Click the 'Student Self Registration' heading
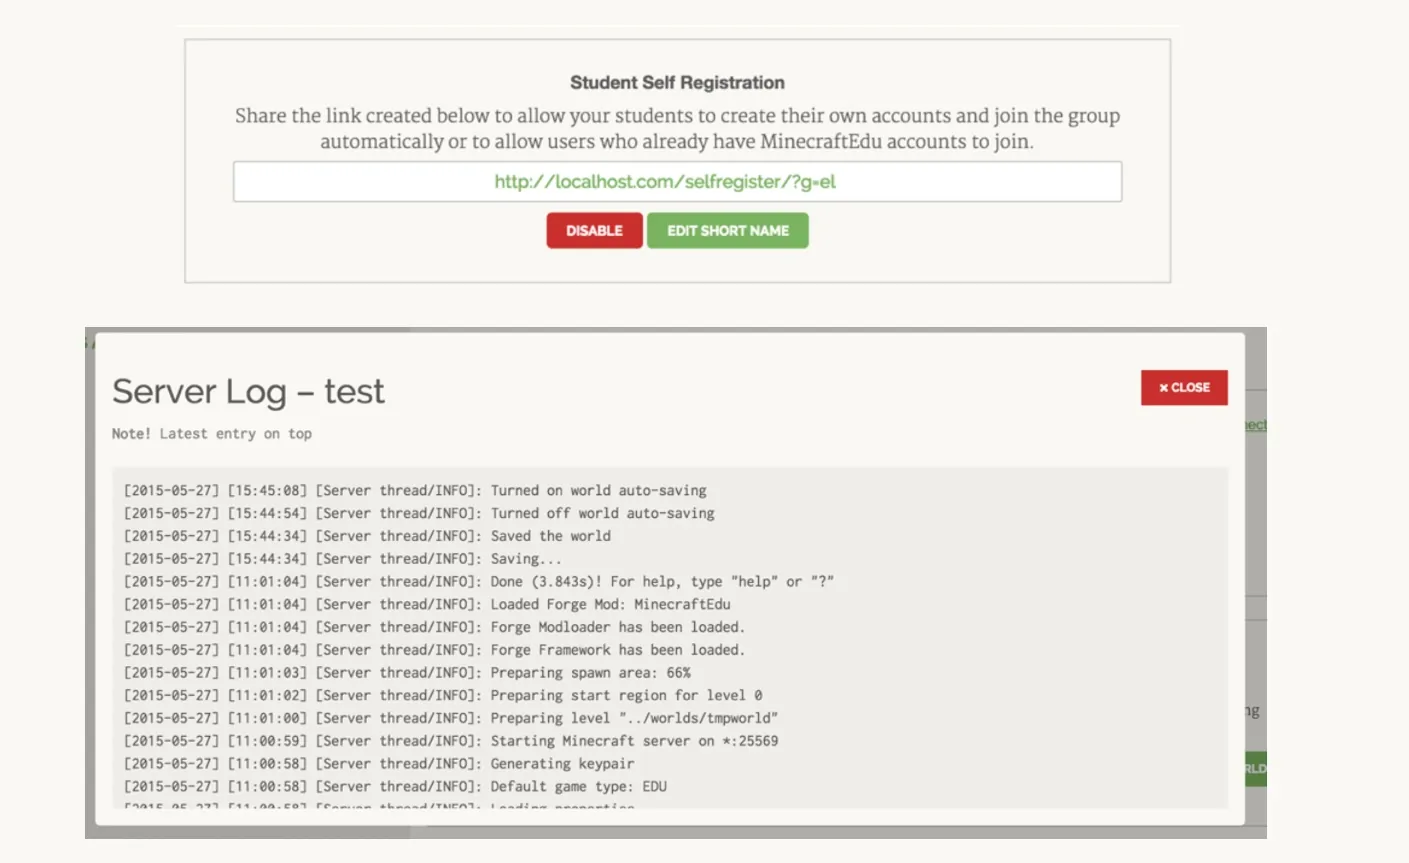Viewport: 1409px width, 863px height. 677,83
